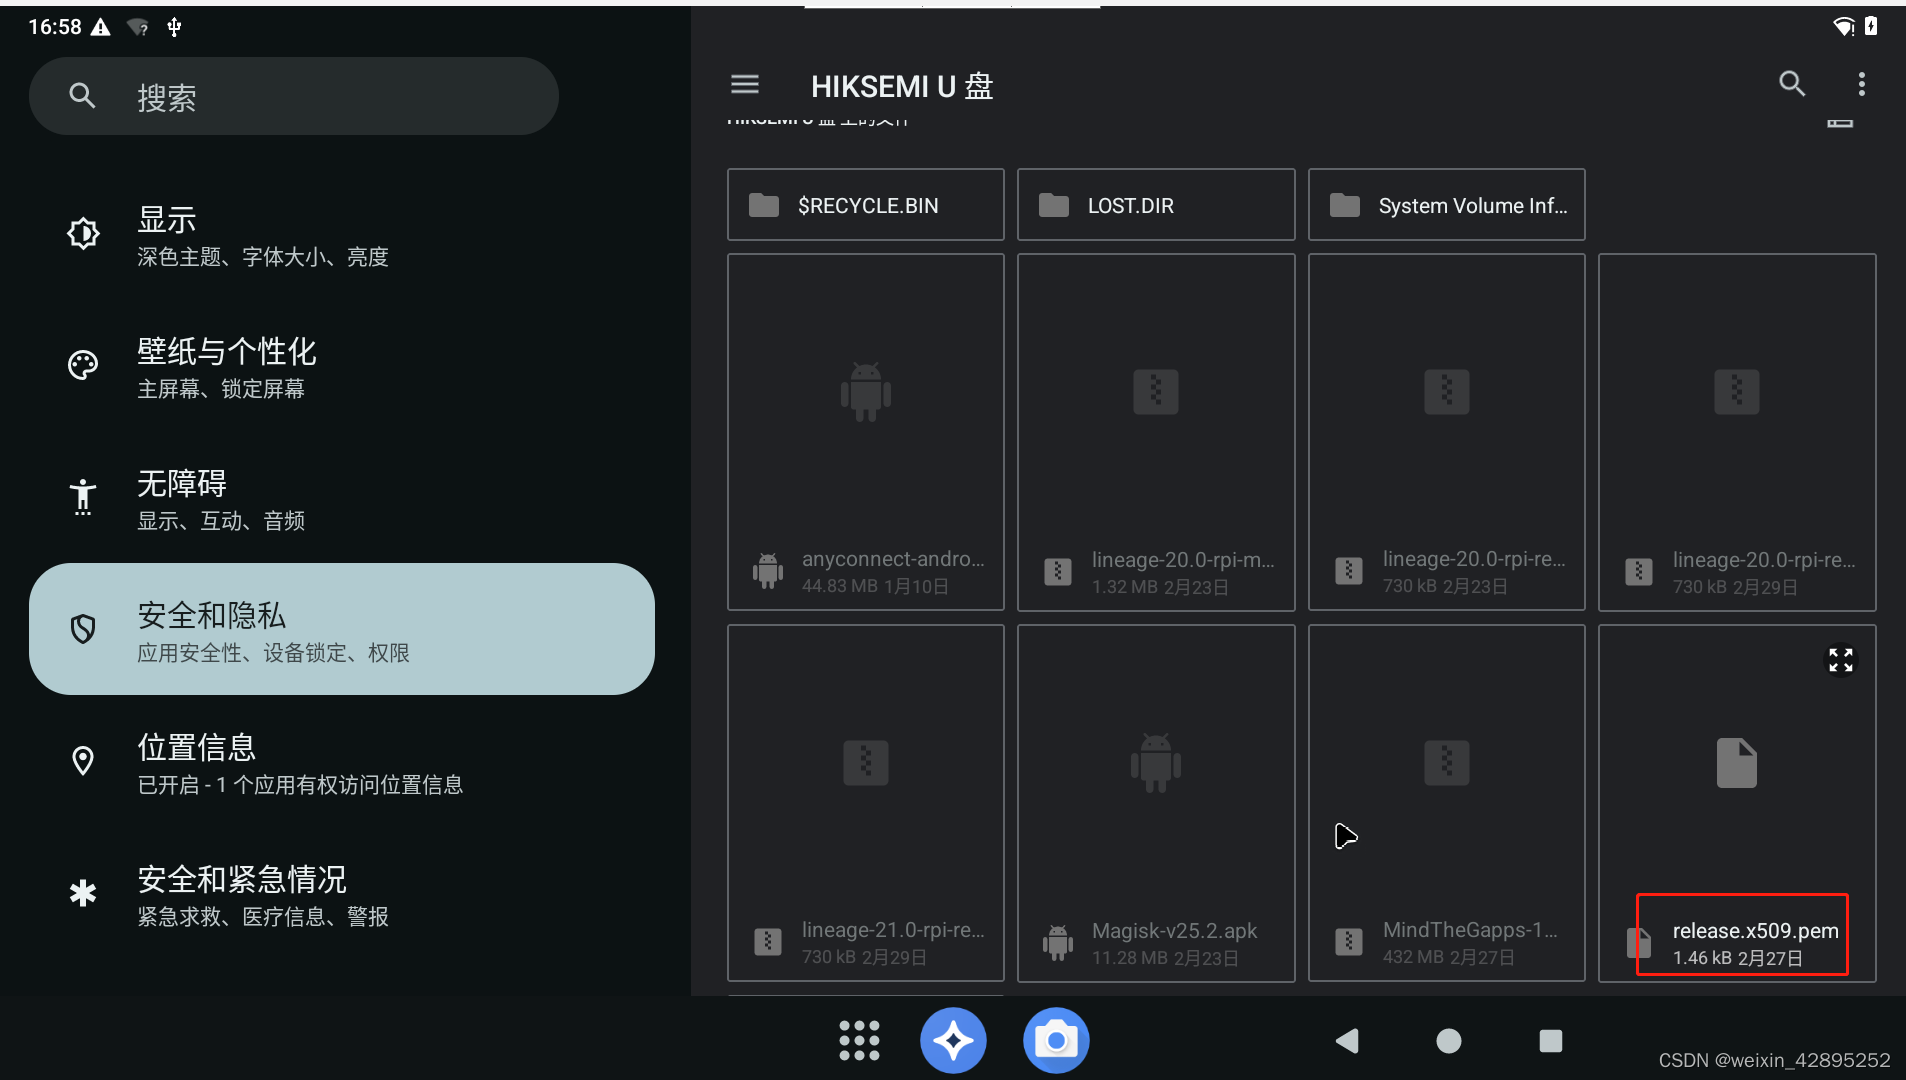
Task: Click the Wi-Fi status icon at top right
Action: click(x=1843, y=27)
